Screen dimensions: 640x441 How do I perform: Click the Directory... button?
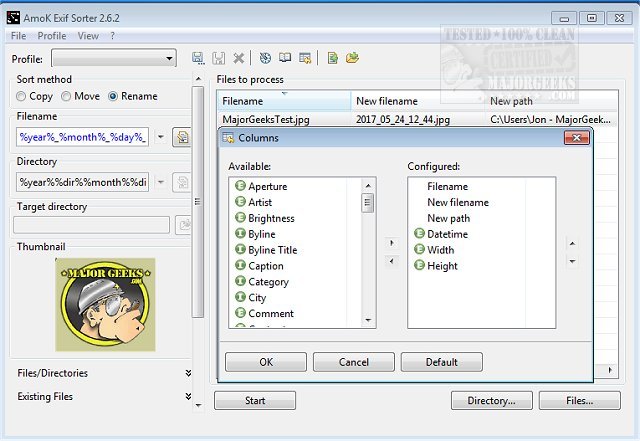click(491, 401)
